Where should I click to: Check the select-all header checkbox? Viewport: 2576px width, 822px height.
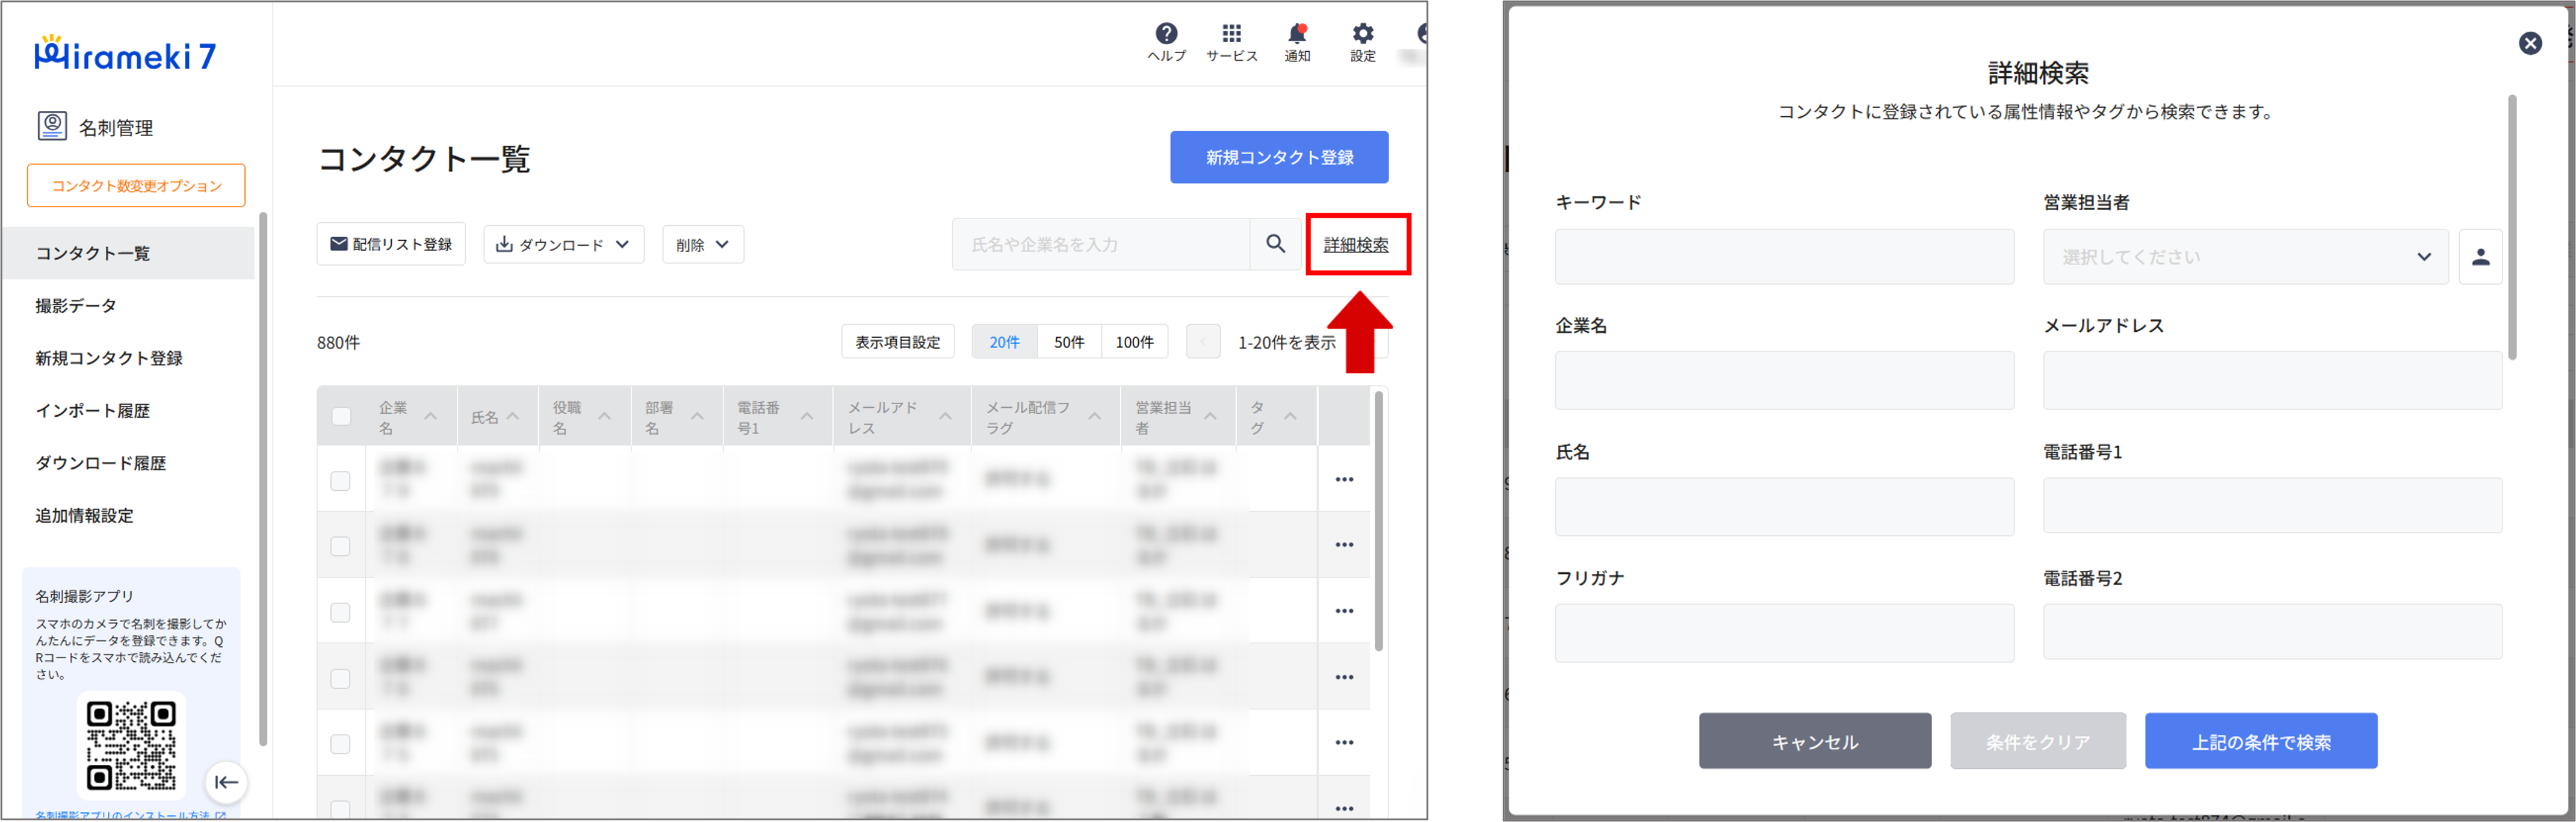[x=341, y=416]
